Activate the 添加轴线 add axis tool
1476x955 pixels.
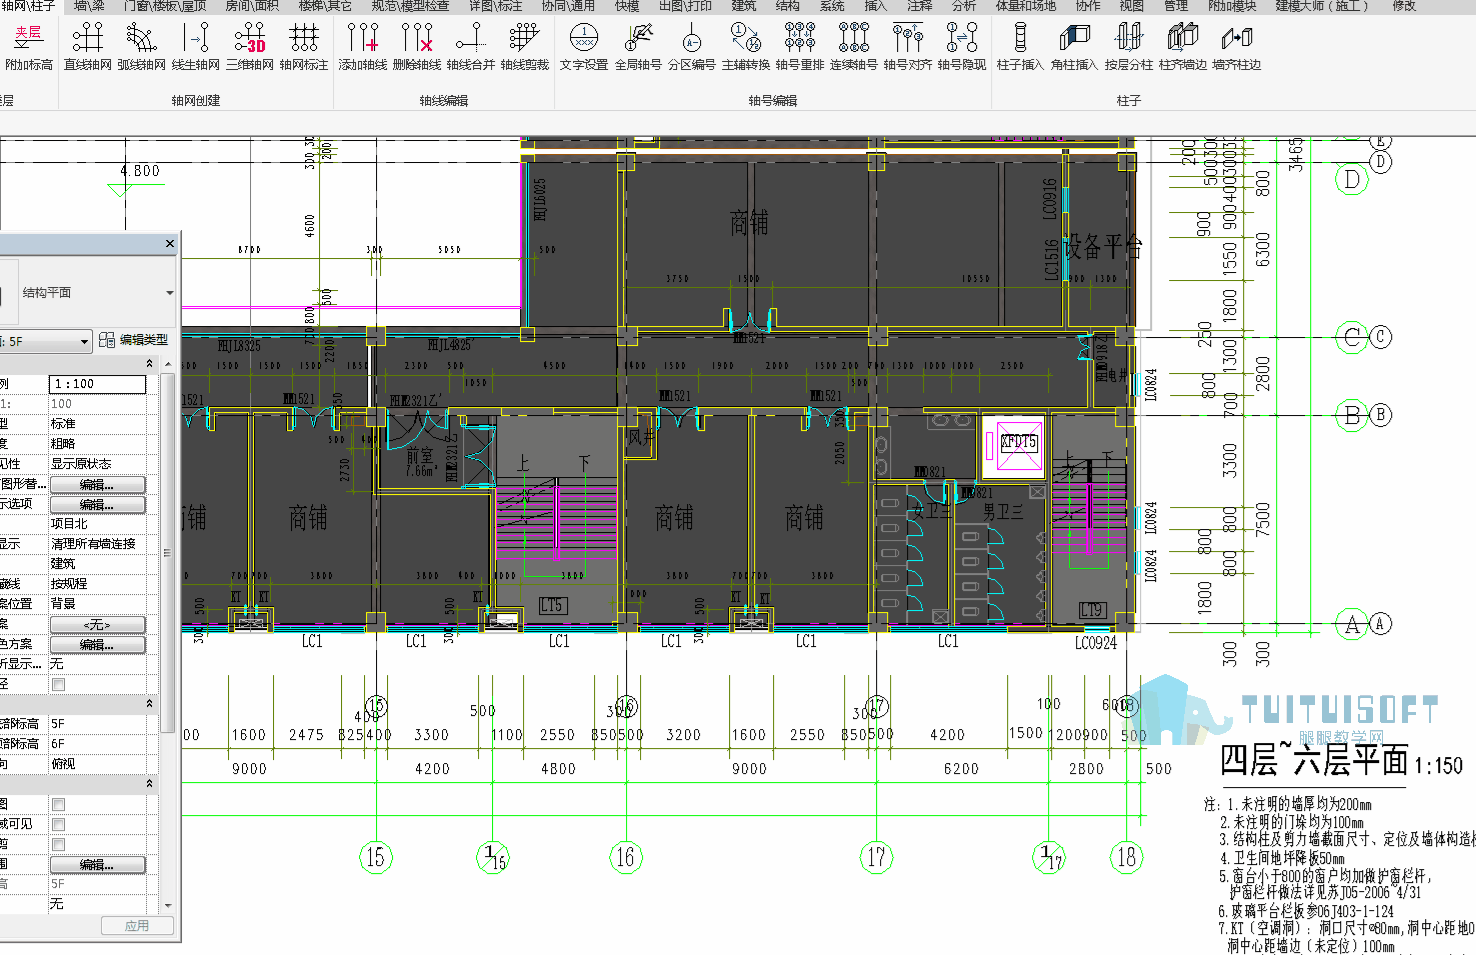click(362, 46)
